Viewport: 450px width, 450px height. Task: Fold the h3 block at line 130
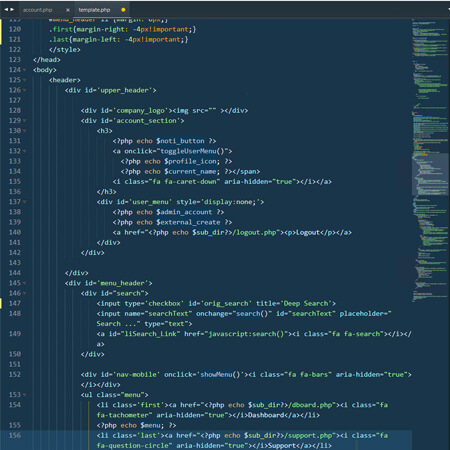click(24, 131)
